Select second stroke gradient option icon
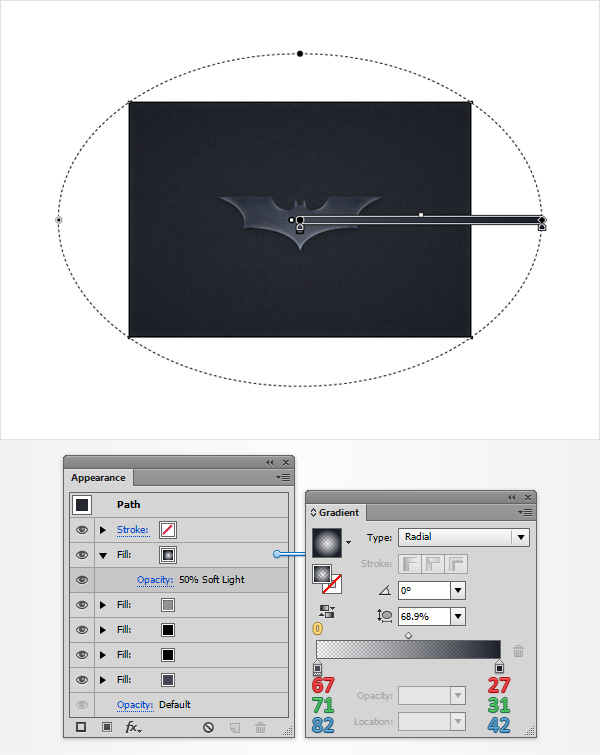Viewport: 600px width, 755px height. pyautogui.click(x=432, y=564)
